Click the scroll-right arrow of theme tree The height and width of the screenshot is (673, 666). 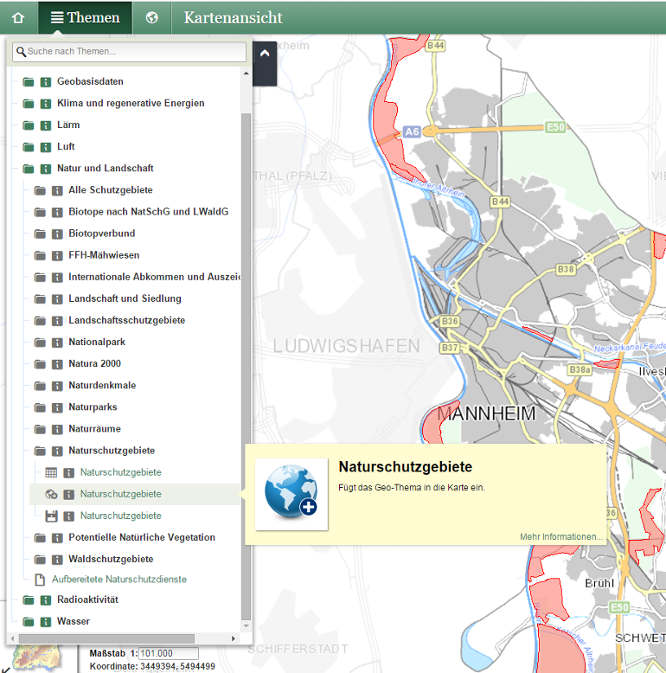233,638
